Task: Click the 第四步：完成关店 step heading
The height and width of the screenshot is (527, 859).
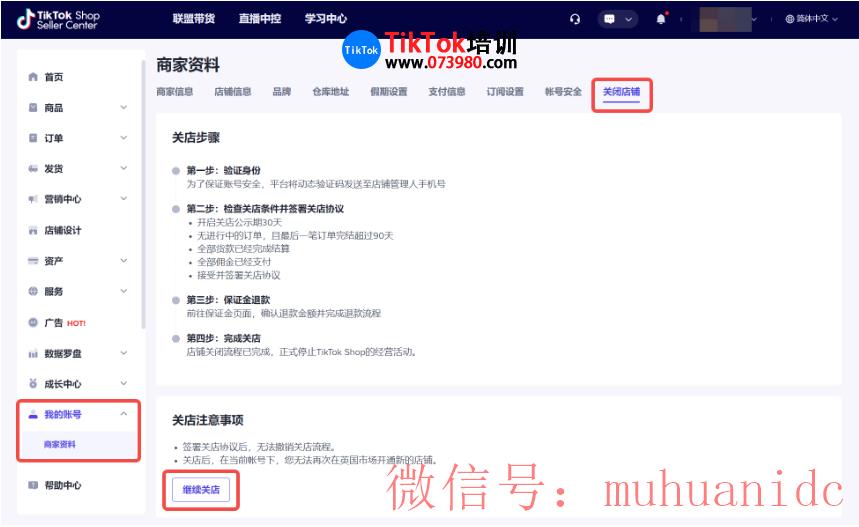Action: (224, 338)
